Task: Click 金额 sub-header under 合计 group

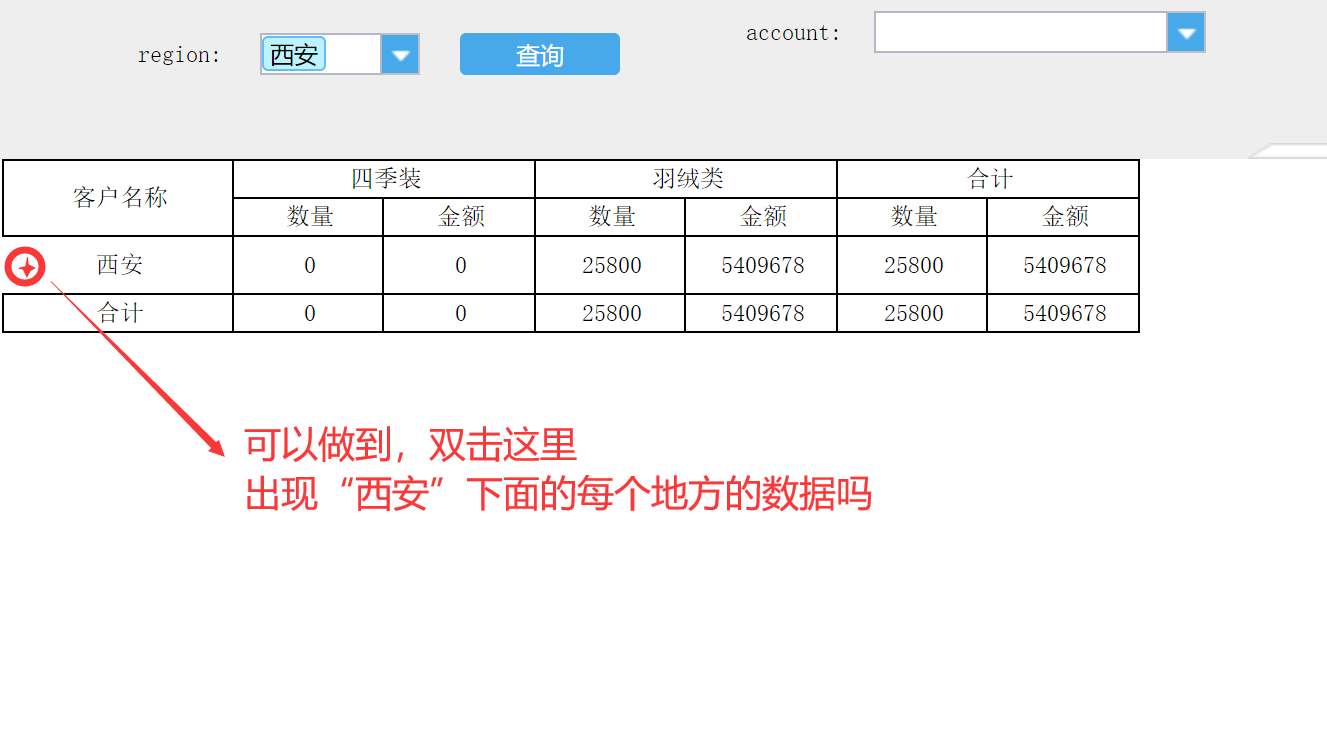Action: 1063,217
